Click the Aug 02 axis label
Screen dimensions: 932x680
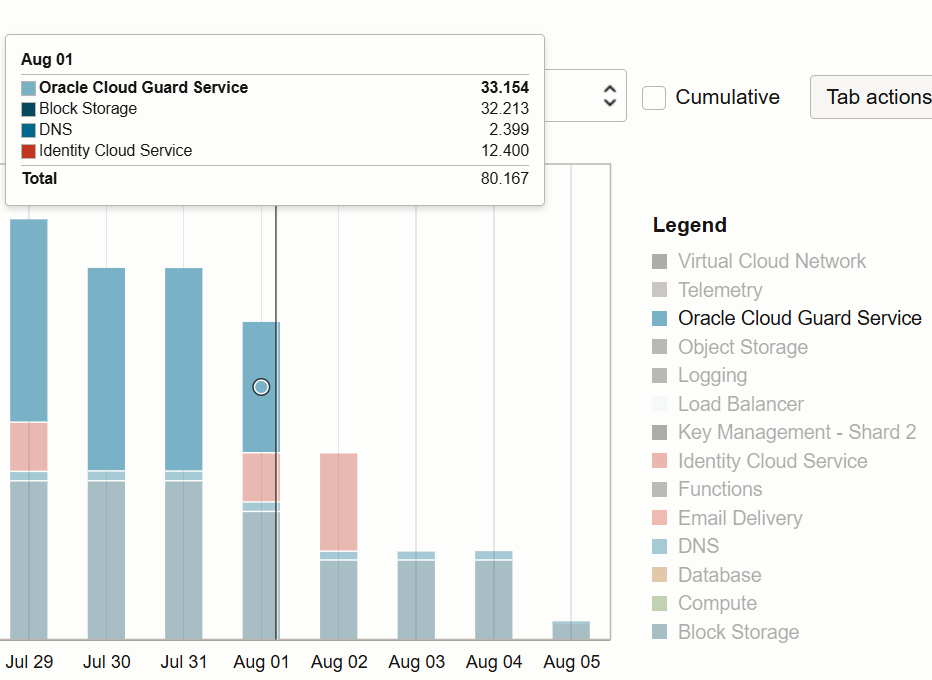(x=339, y=662)
